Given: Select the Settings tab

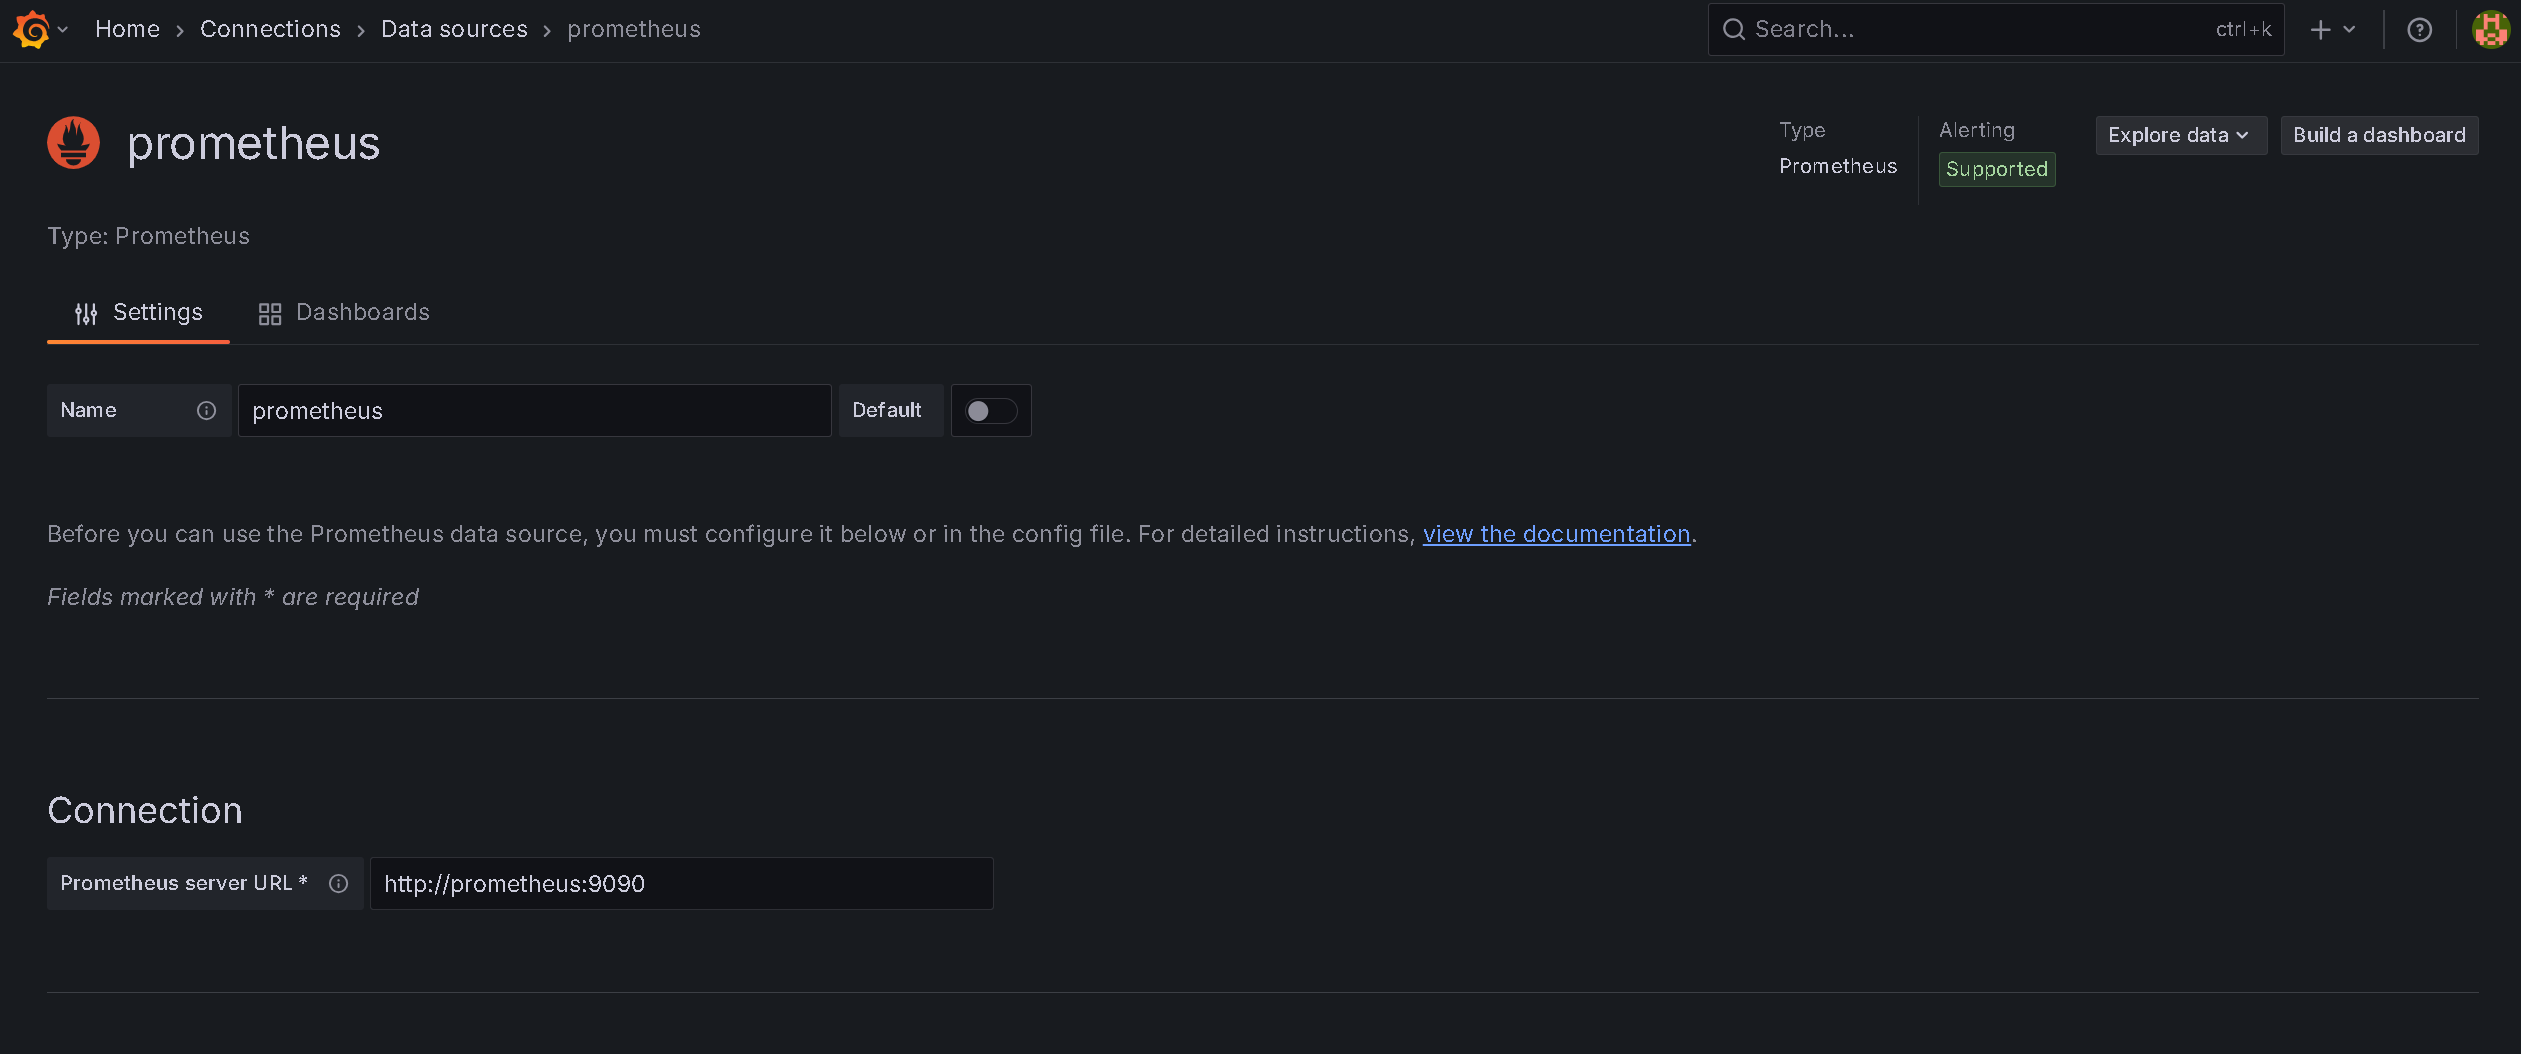Looking at the screenshot, I should (x=139, y=313).
